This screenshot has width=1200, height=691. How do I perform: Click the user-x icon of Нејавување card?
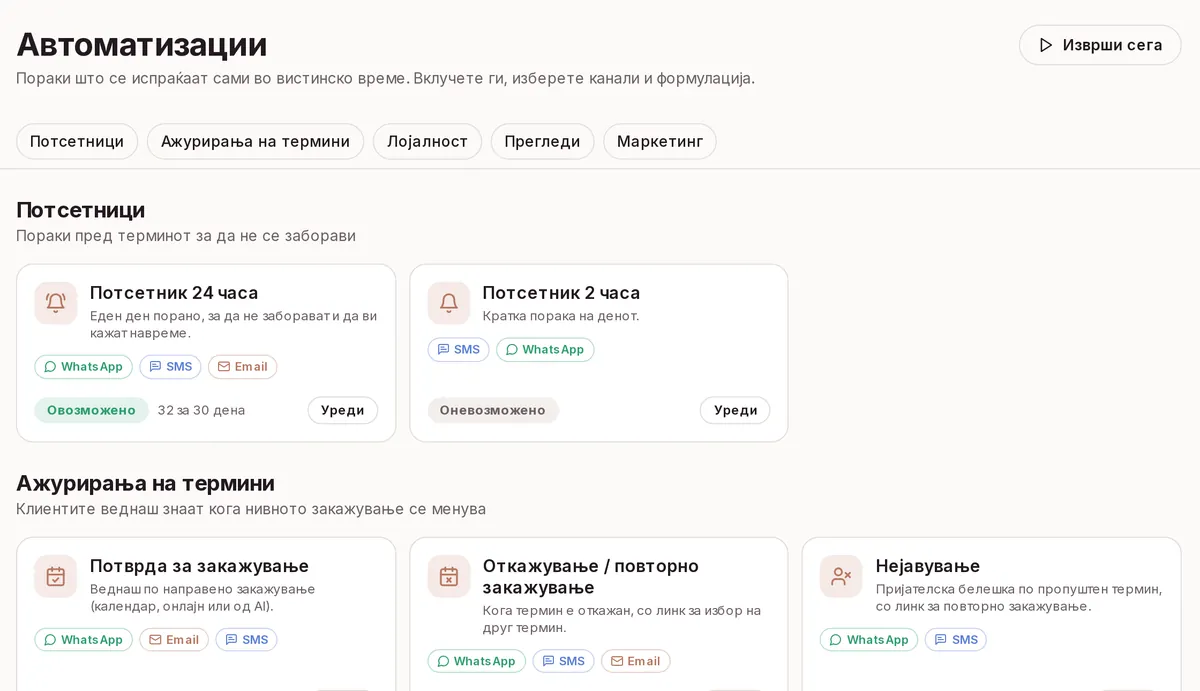pos(842,576)
